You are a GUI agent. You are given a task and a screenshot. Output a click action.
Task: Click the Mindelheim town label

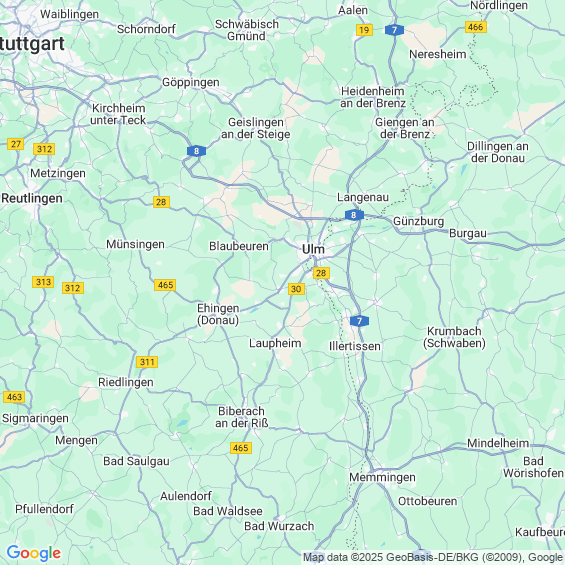tap(498, 443)
